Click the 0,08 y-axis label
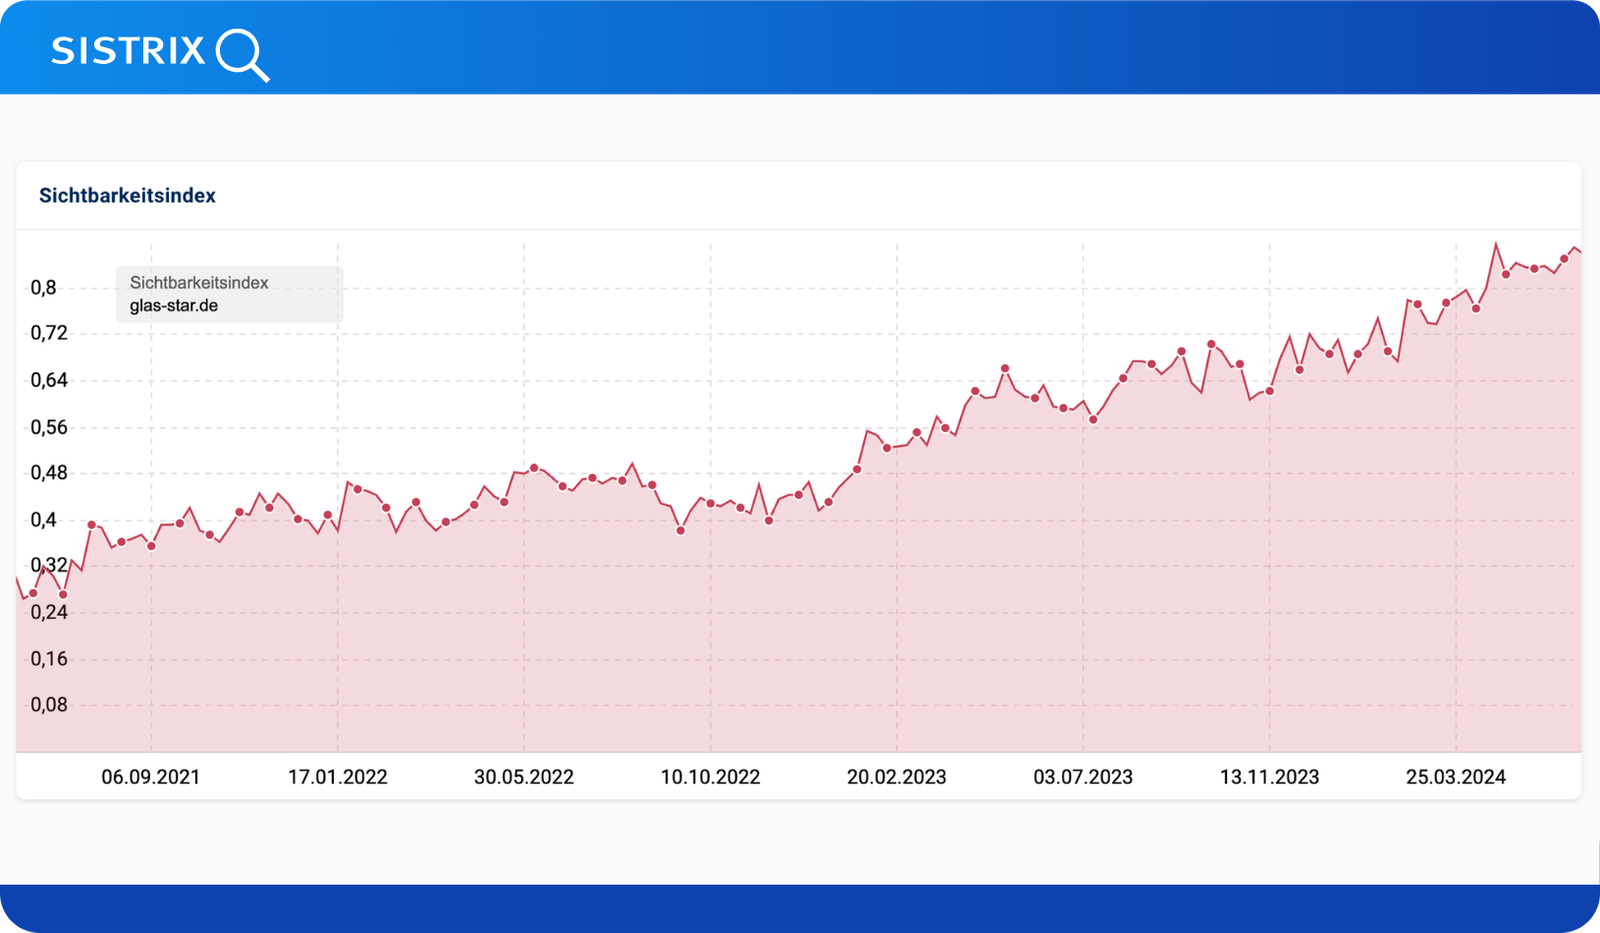Viewport: 1600px width, 933px height. (49, 705)
